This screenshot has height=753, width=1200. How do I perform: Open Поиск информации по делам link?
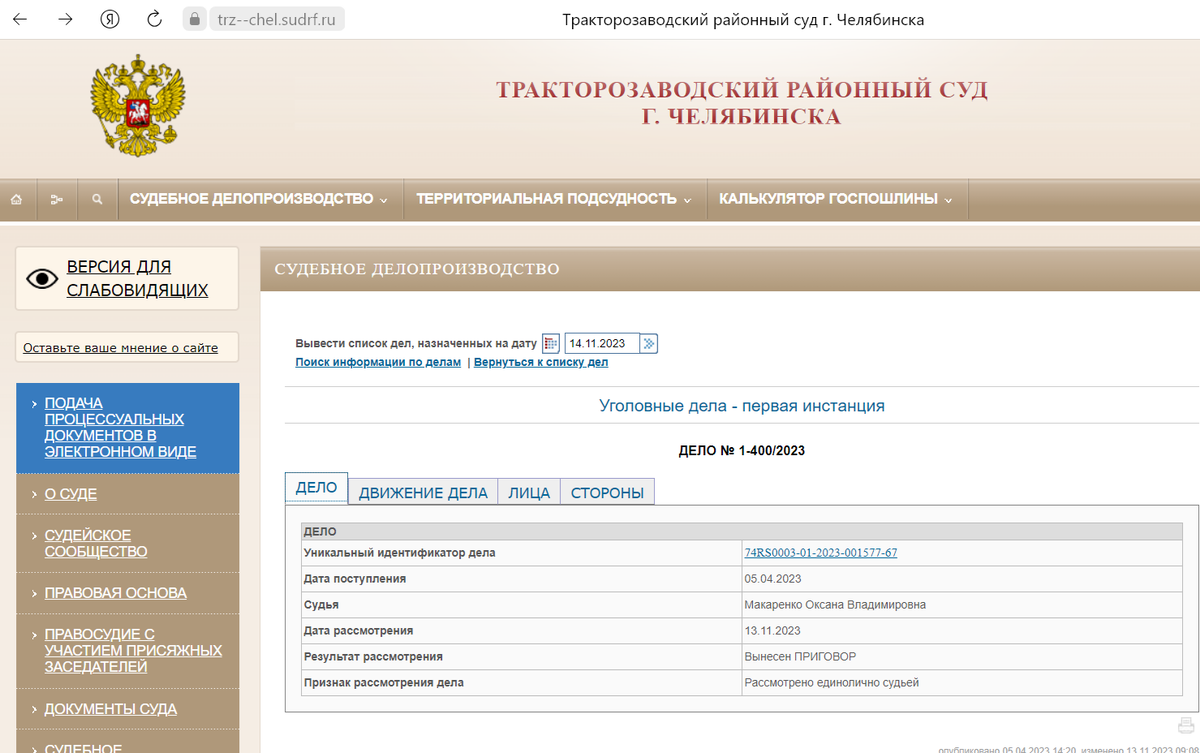378,362
